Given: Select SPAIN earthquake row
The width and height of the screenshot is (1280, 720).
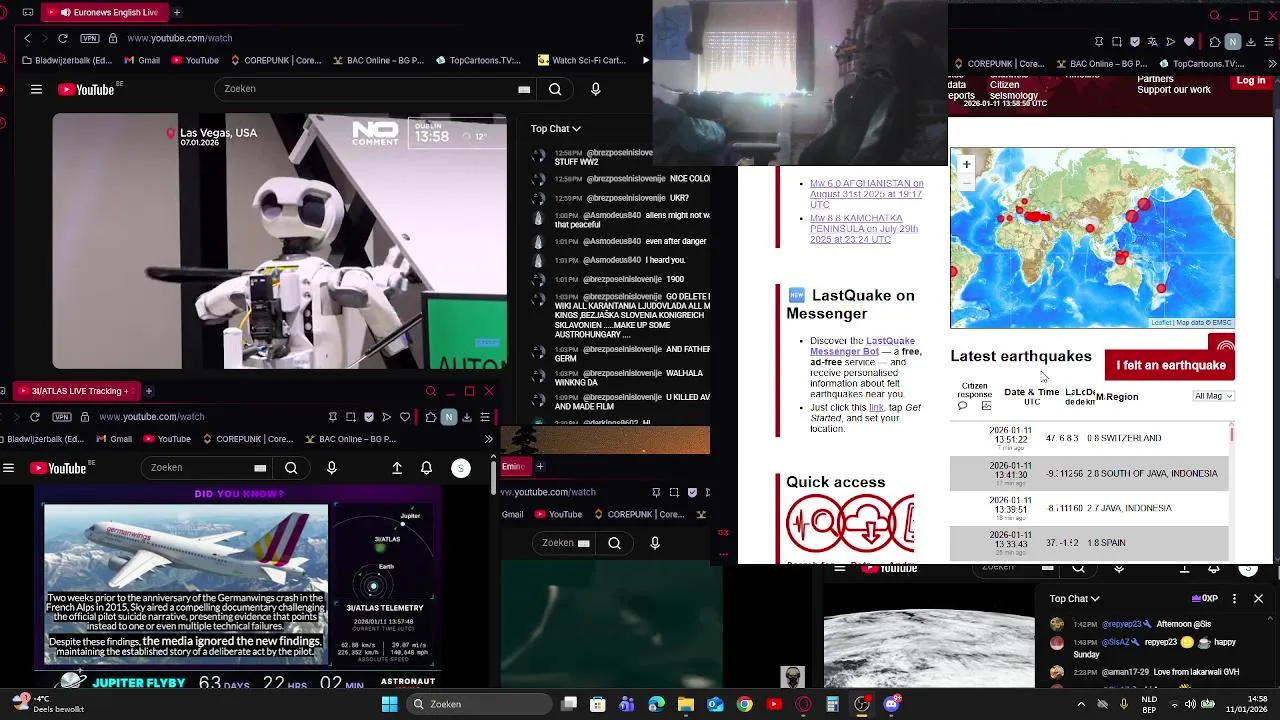Looking at the screenshot, I should coord(1089,543).
